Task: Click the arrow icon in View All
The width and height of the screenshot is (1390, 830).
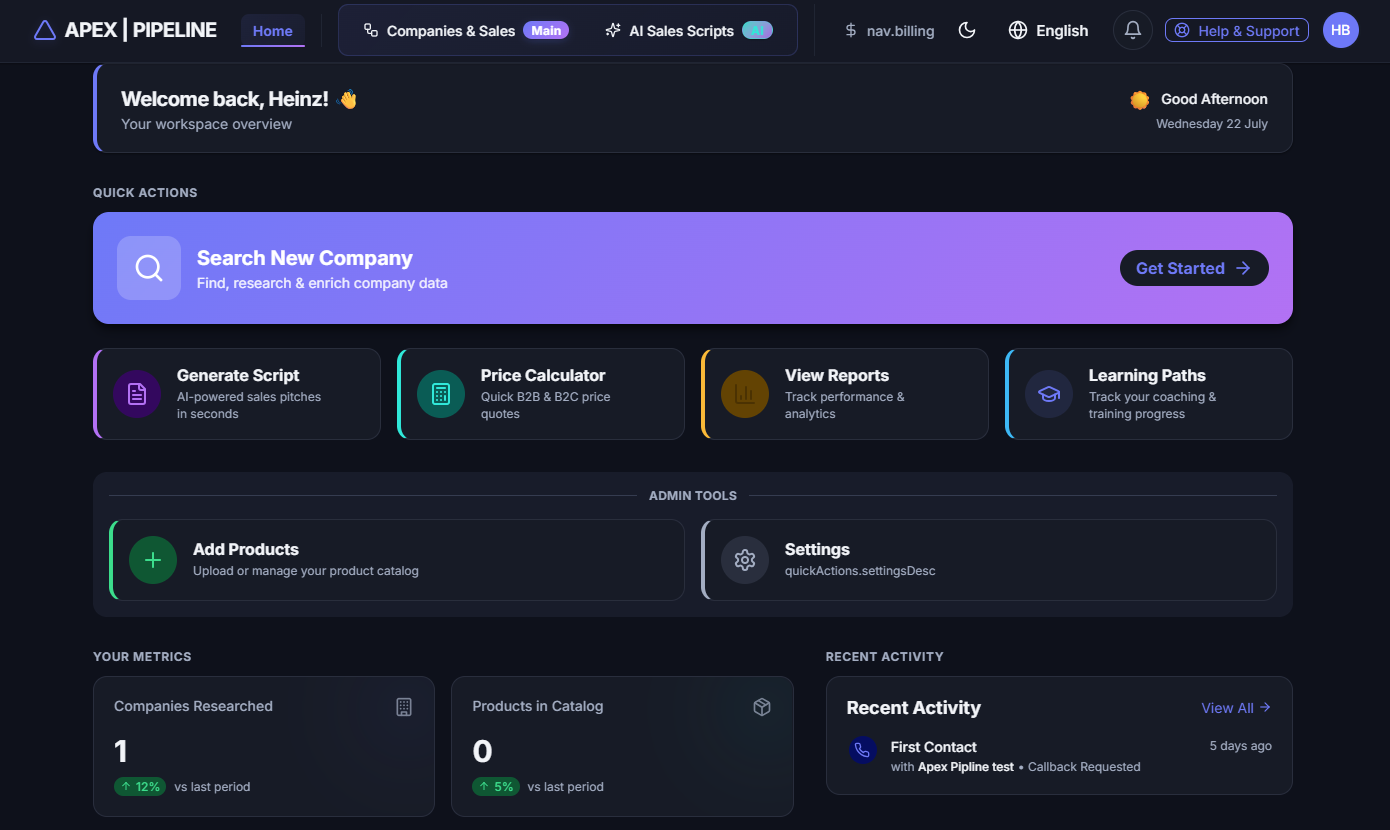Action: pos(1265,708)
